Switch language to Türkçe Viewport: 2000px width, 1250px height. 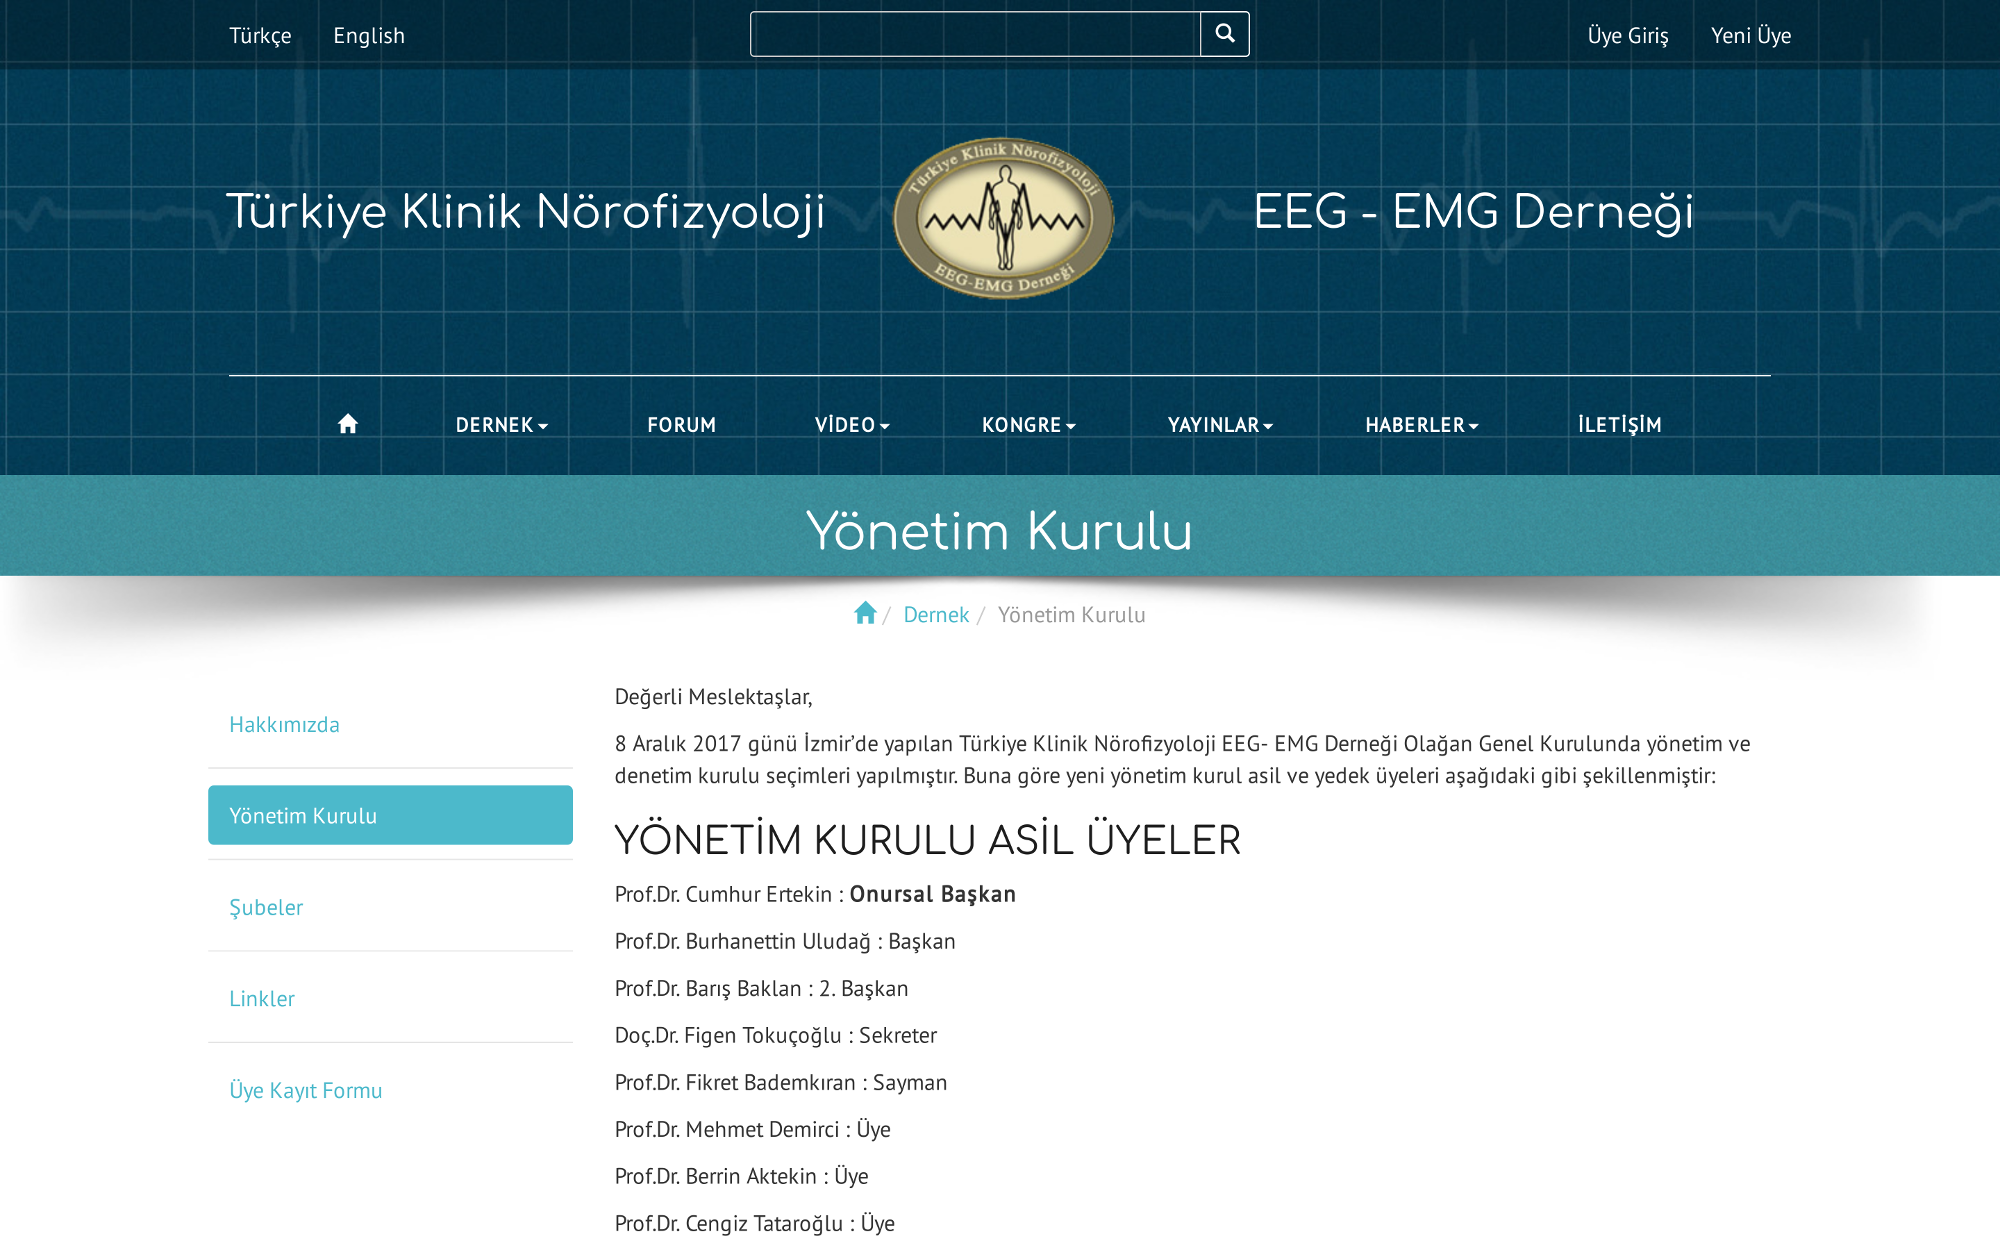[260, 36]
